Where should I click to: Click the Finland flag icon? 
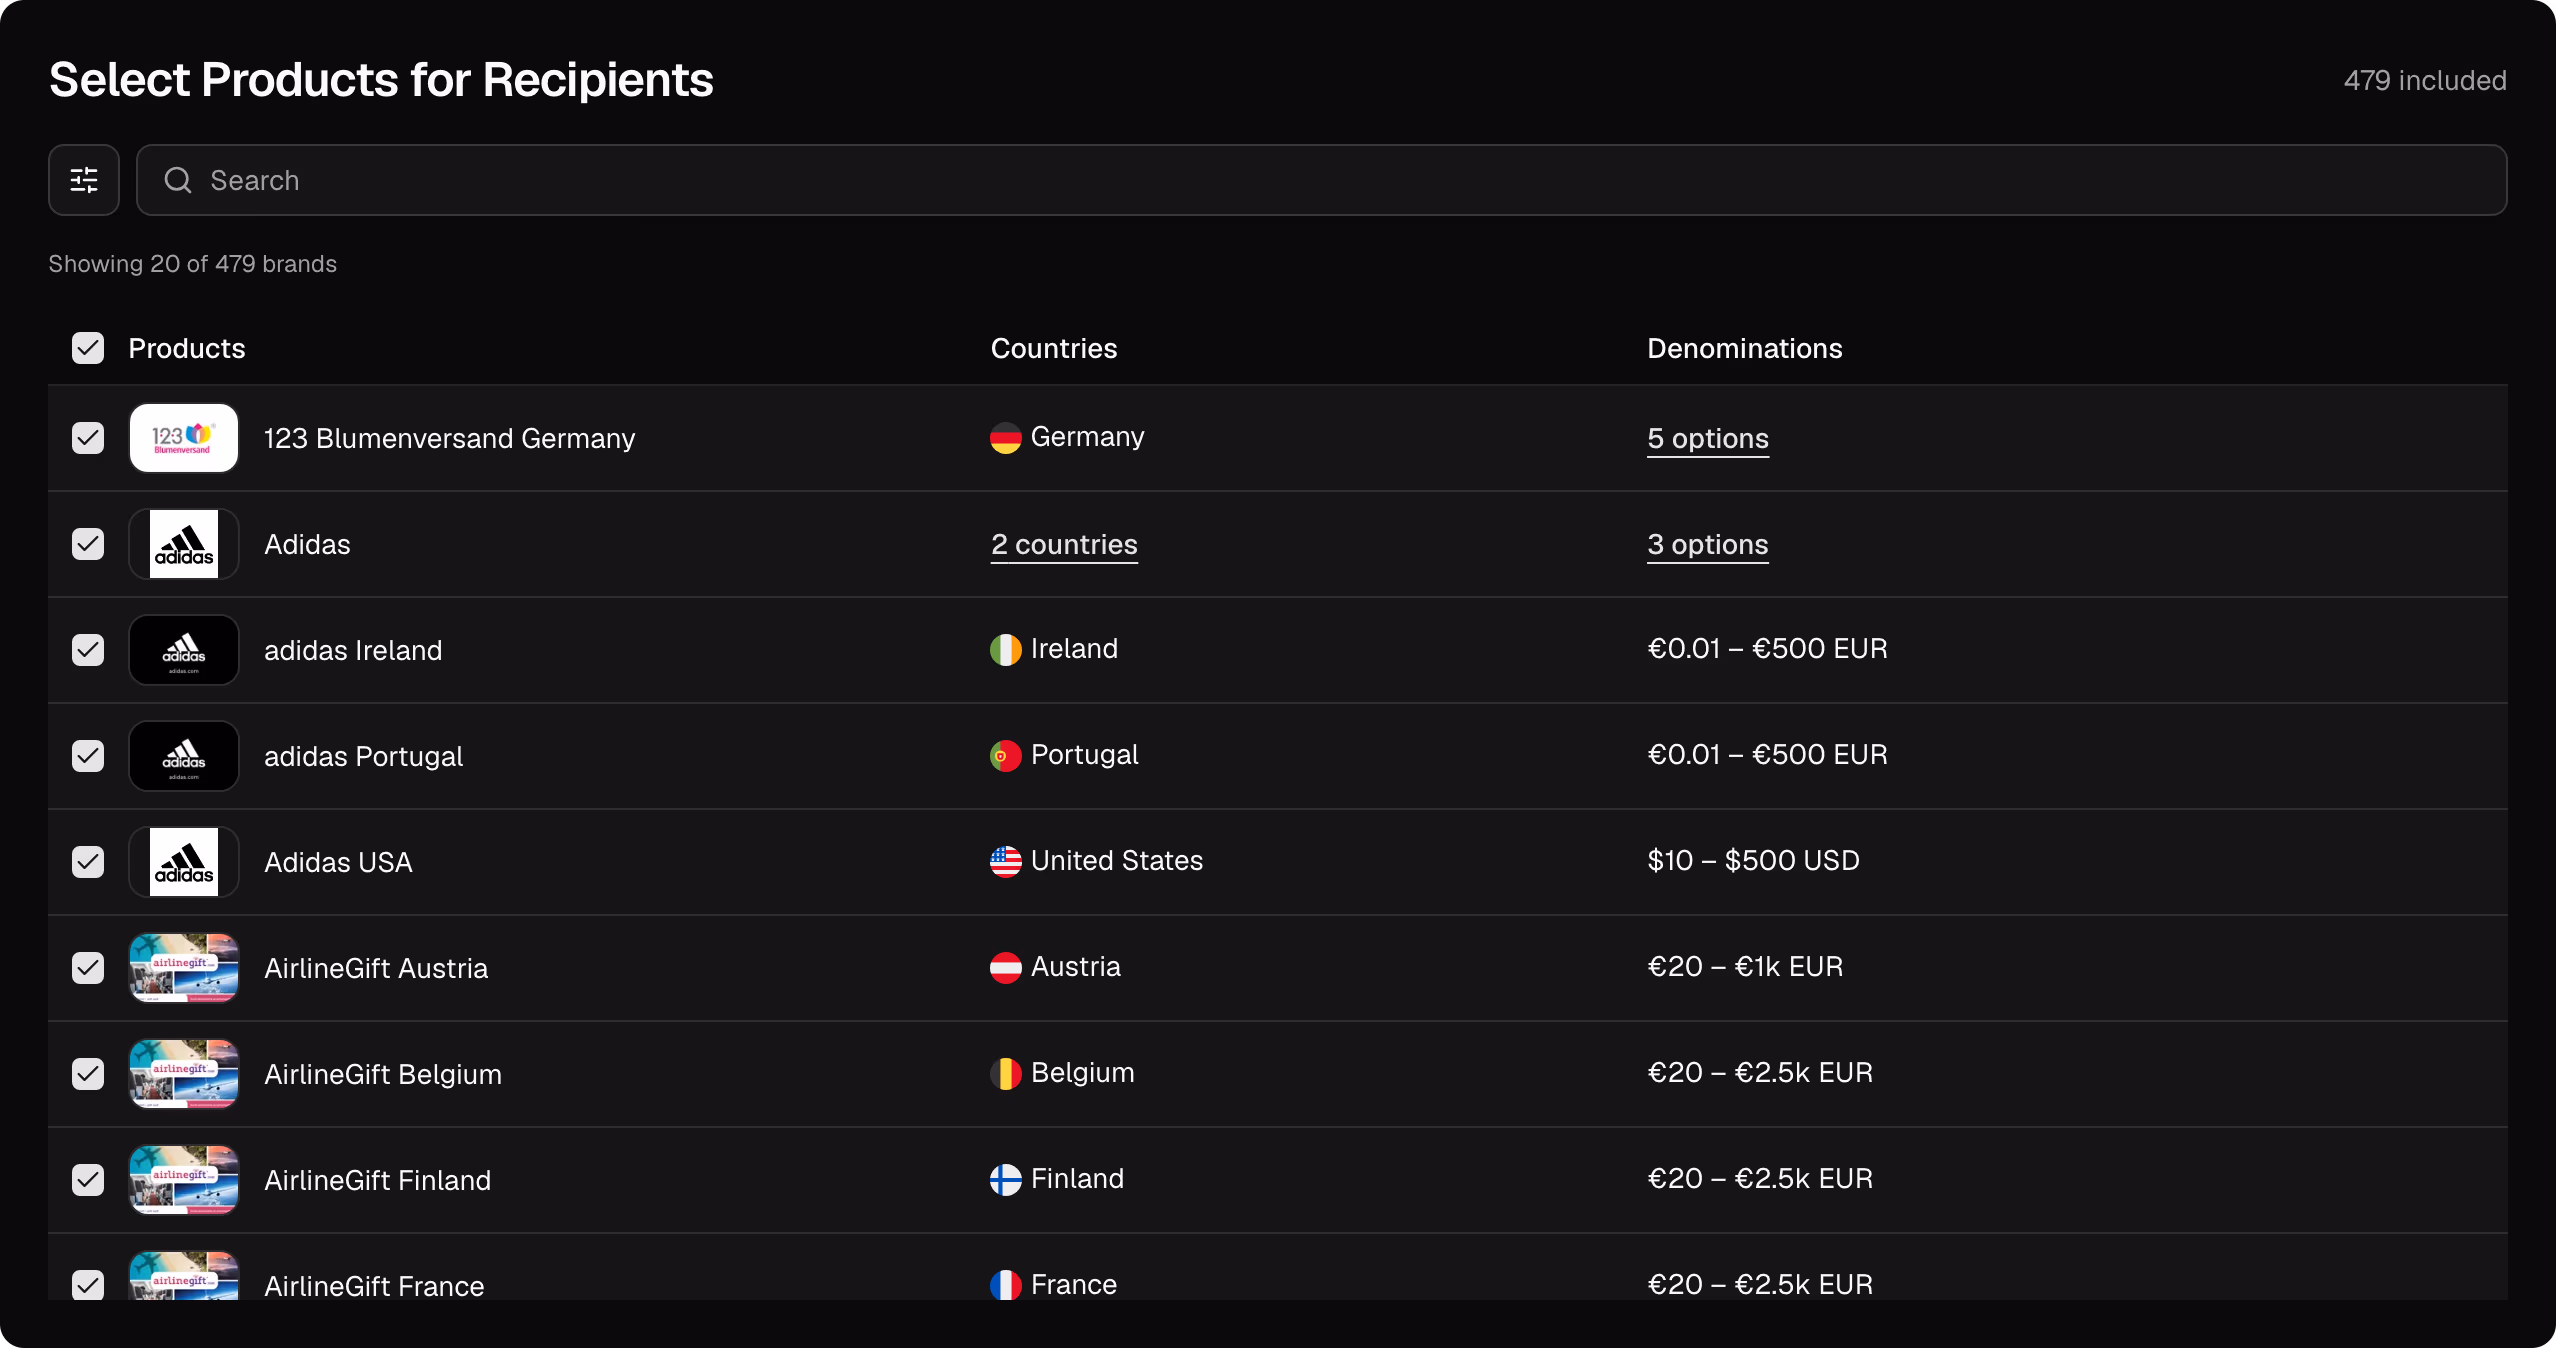(1006, 1180)
